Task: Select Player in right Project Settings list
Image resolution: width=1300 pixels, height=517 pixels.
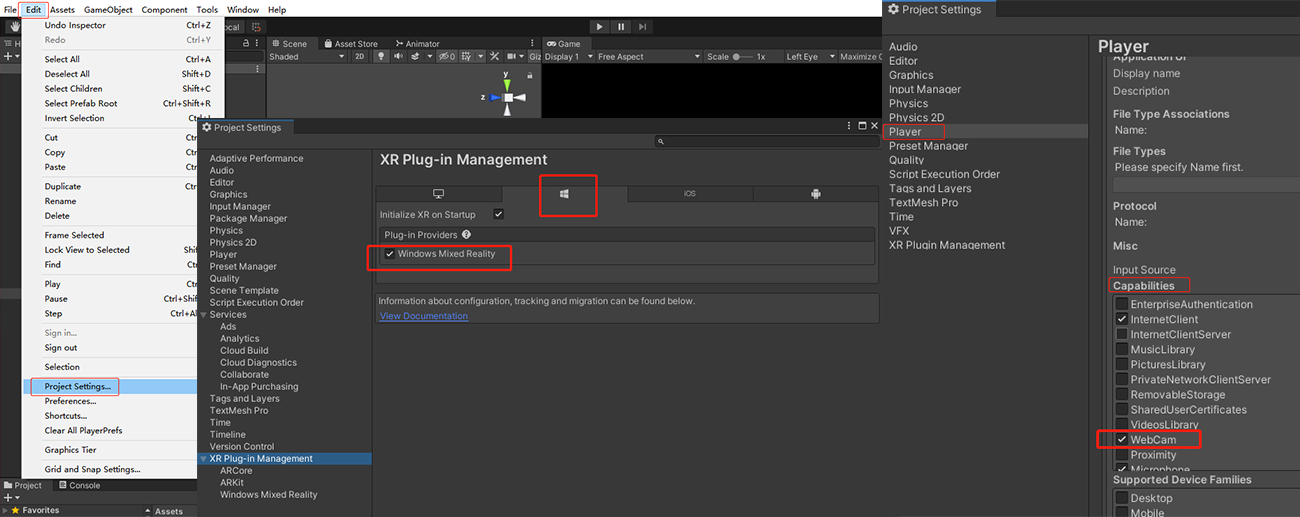Action: pyautogui.click(x=905, y=131)
